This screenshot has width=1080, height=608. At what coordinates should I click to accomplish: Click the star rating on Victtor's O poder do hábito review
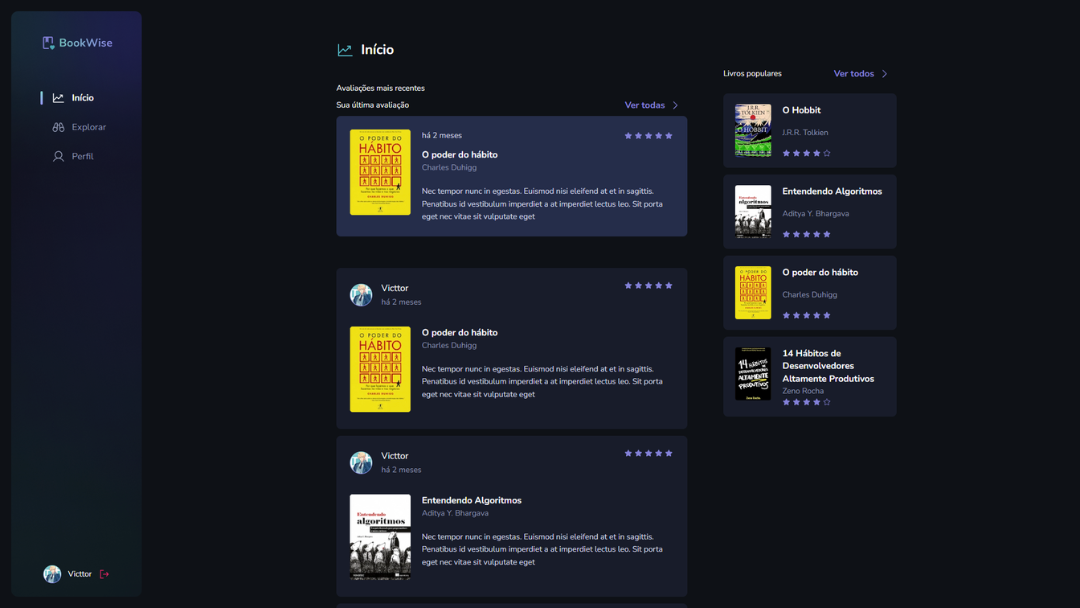(x=648, y=286)
